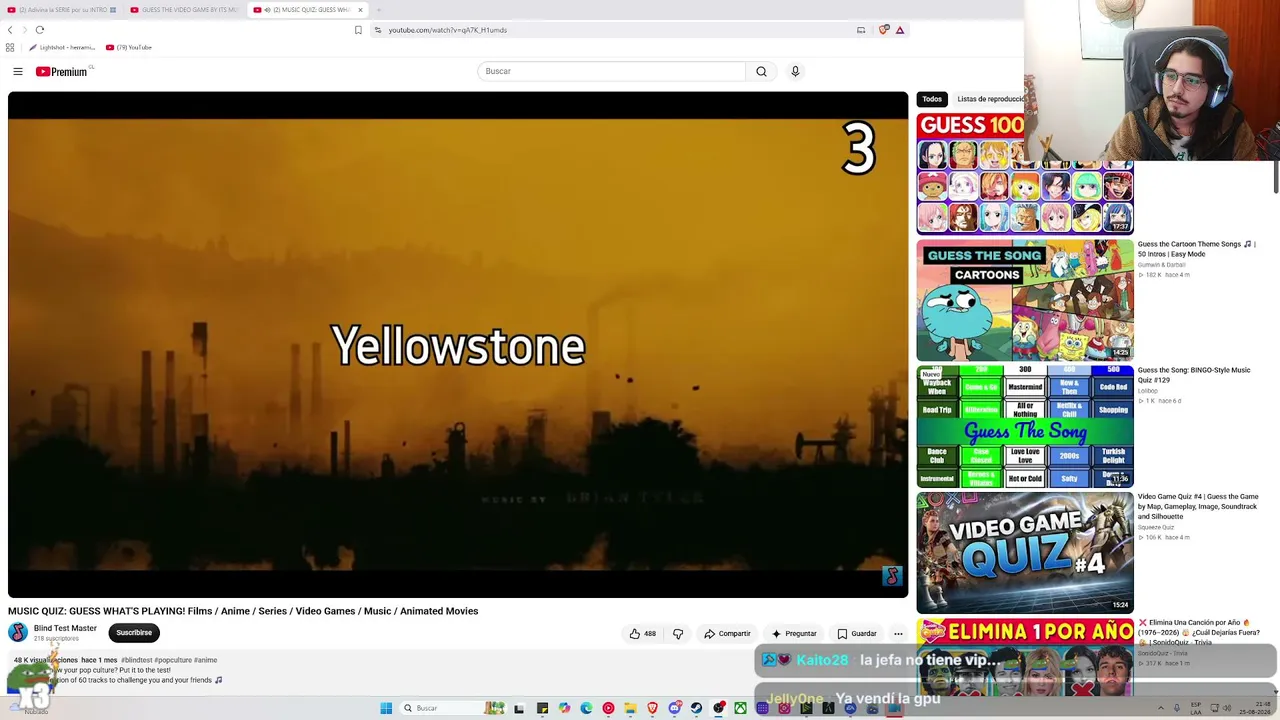
Task: Open the apps grid in bookmarks bar
Action: (10, 47)
